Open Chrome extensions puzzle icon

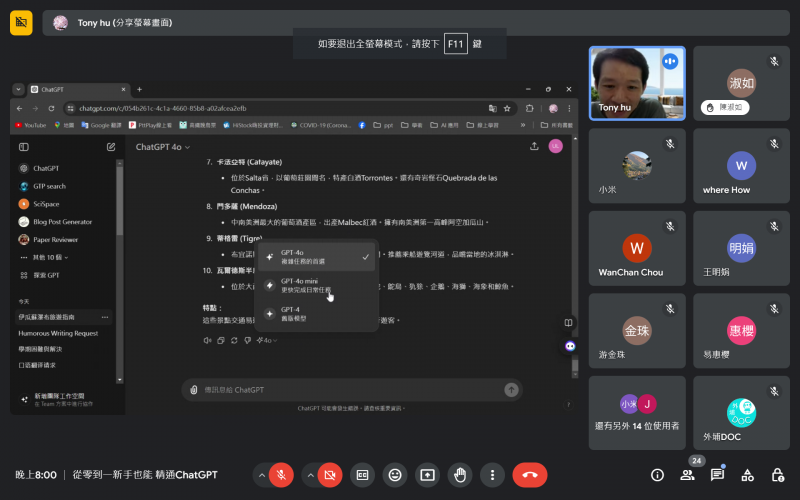(x=530, y=108)
